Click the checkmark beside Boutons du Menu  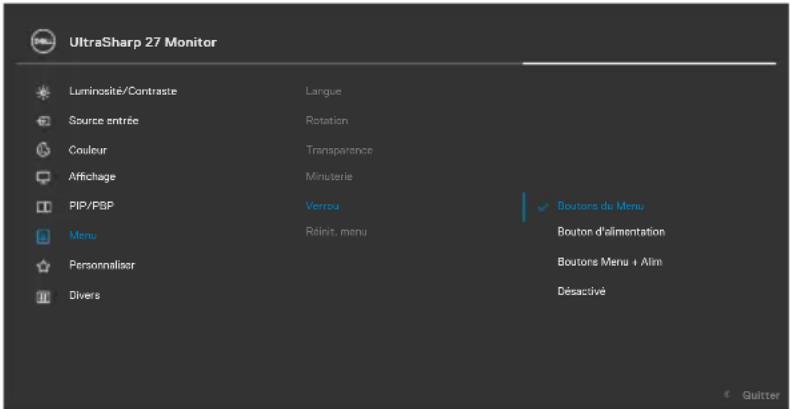543,207
